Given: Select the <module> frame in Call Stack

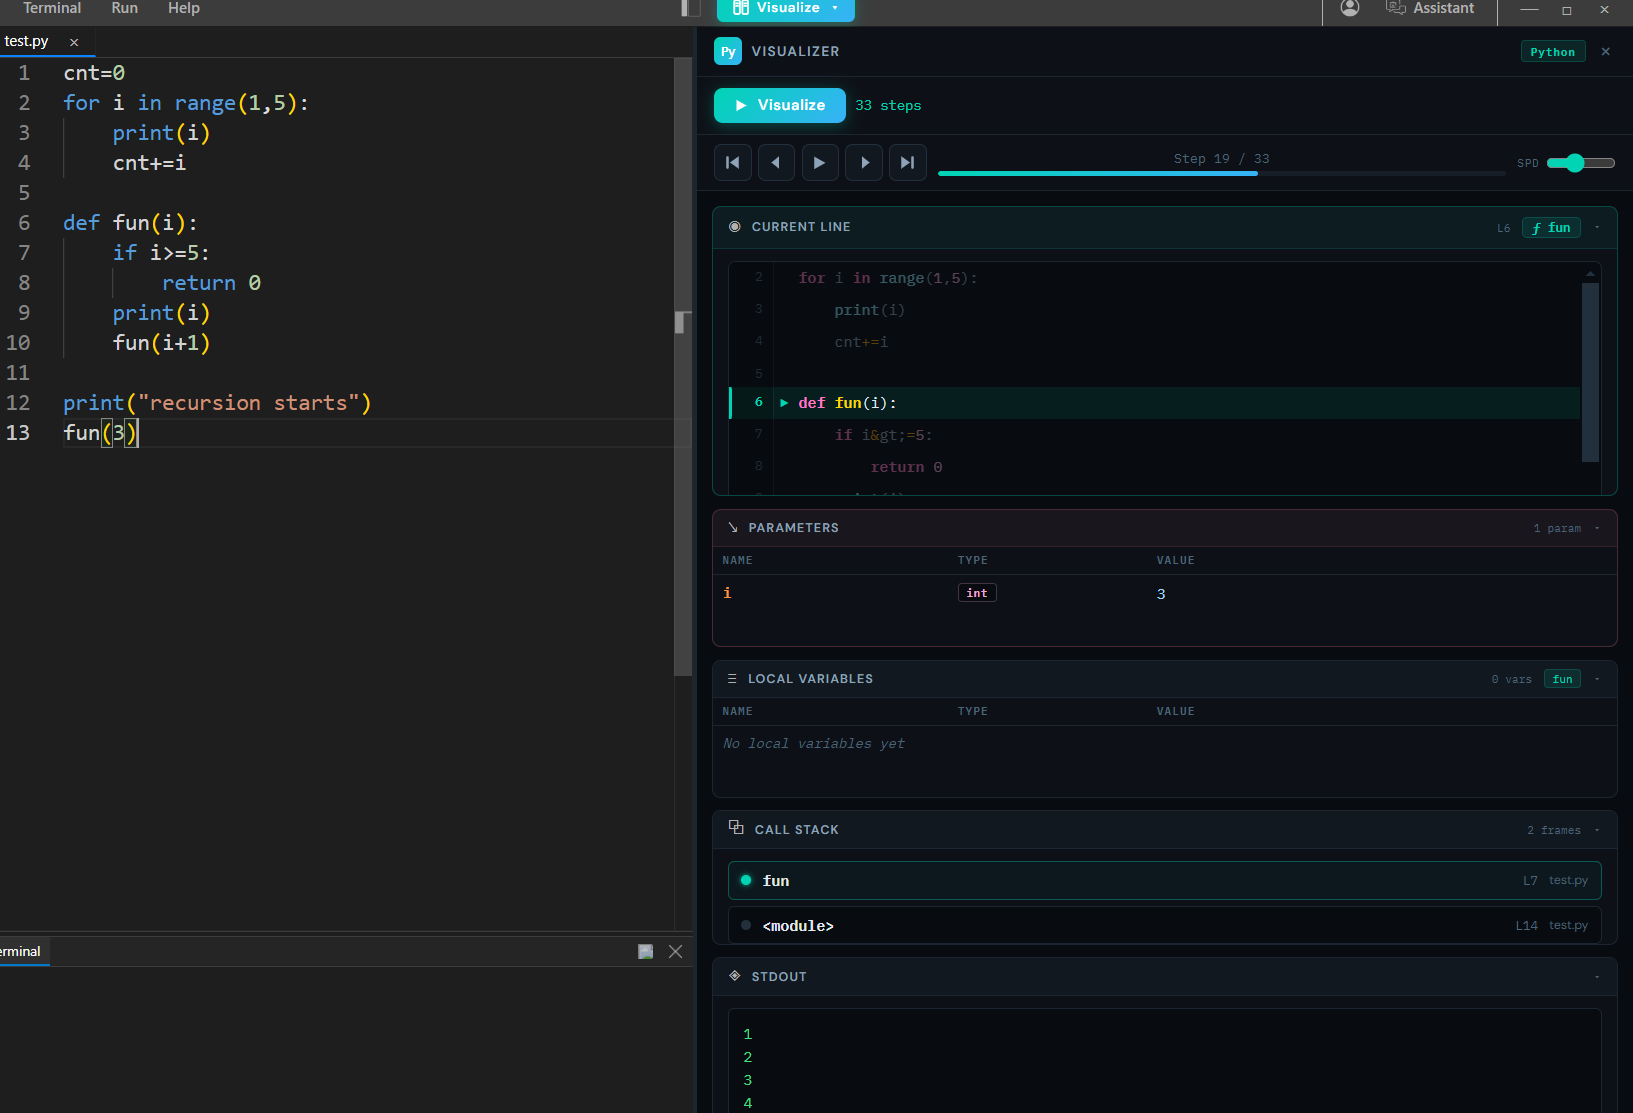Looking at the screenshot, I should 798,925.
